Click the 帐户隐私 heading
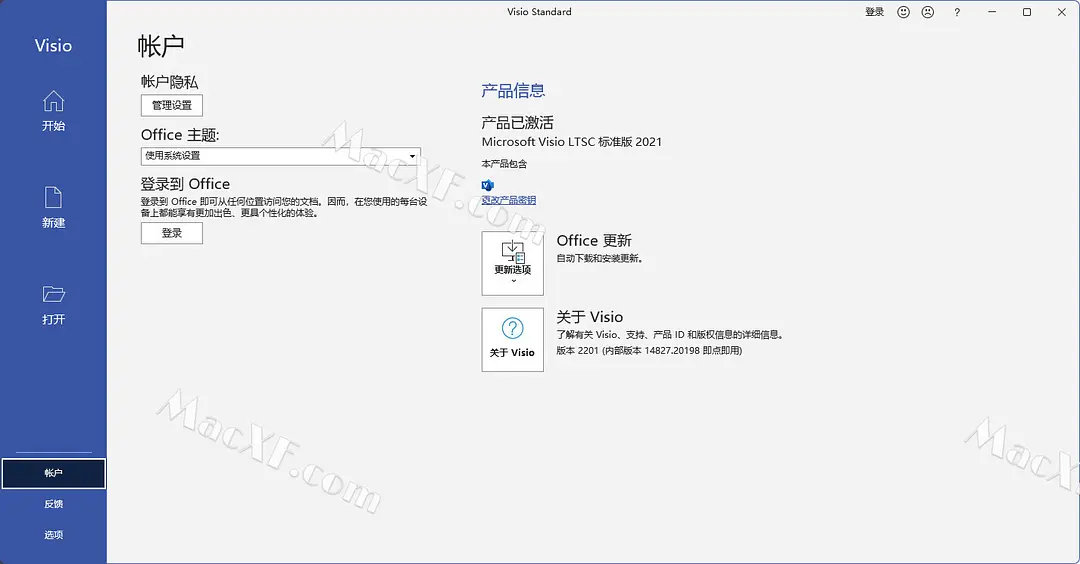Screen dimensions: 1080x564 (x=169, y=82)
